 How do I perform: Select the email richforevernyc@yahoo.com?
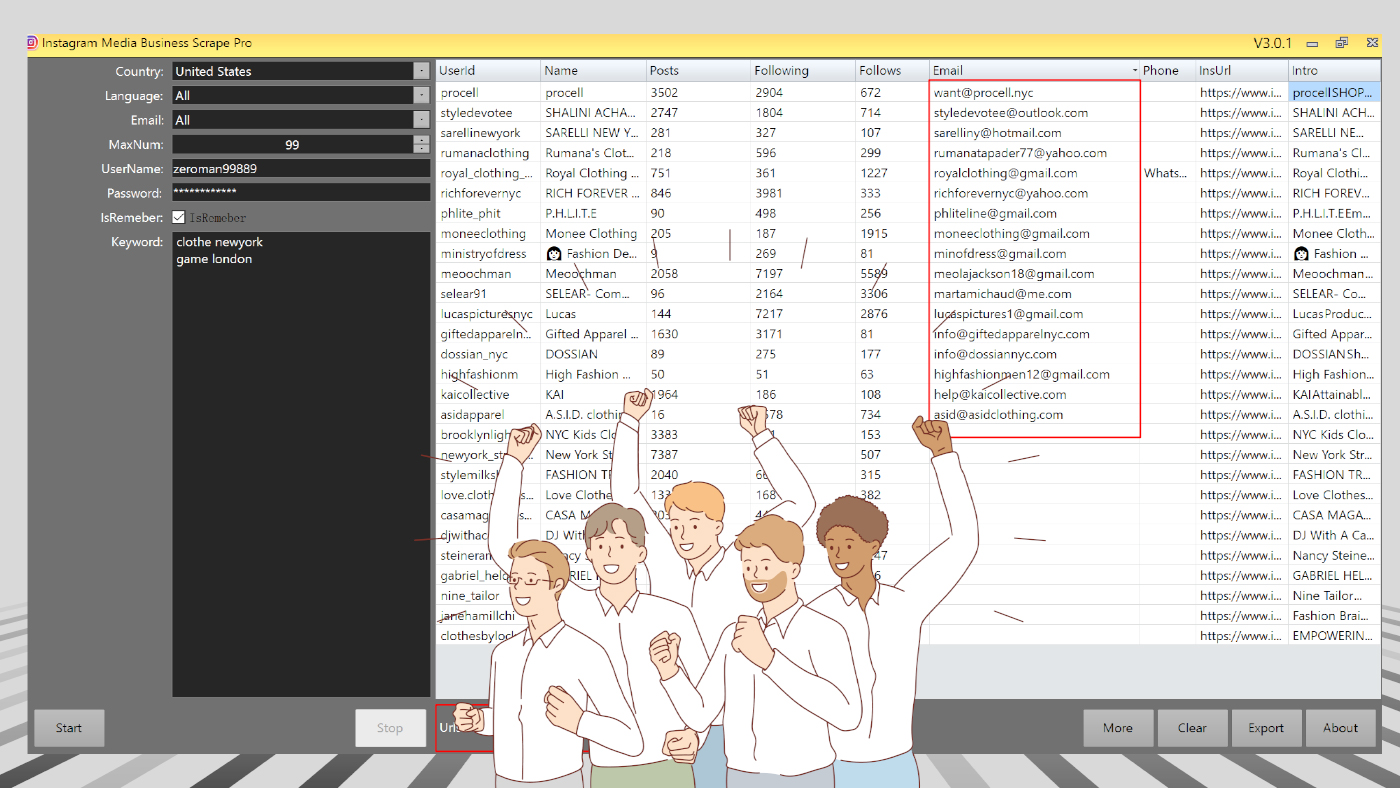(1011, 193)
